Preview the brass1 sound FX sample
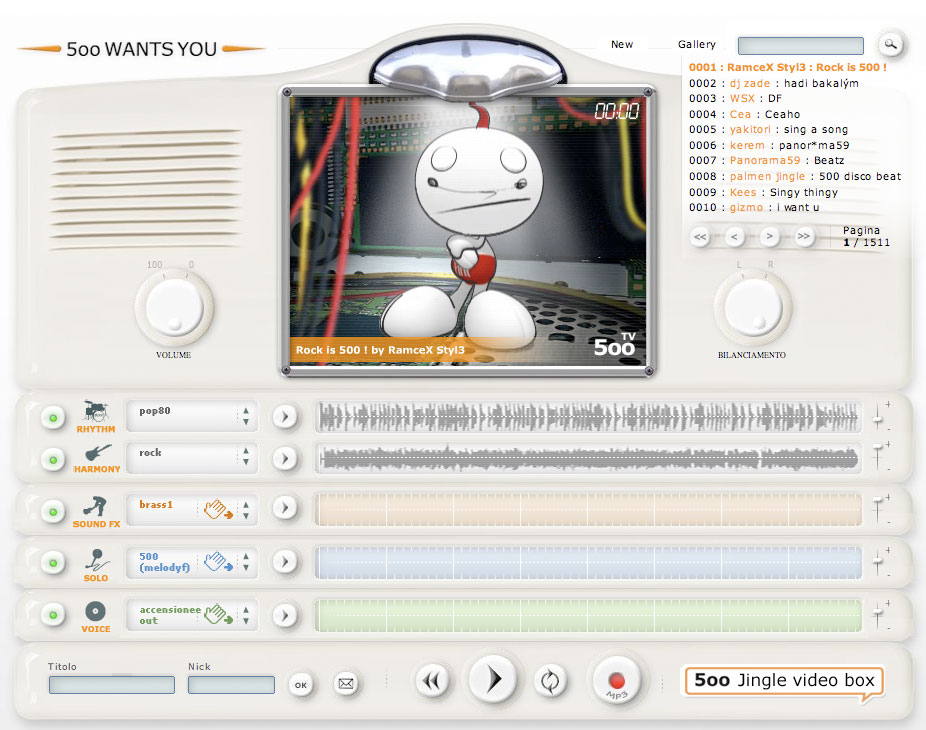This screenshot has height=730, width=926. 284,508
